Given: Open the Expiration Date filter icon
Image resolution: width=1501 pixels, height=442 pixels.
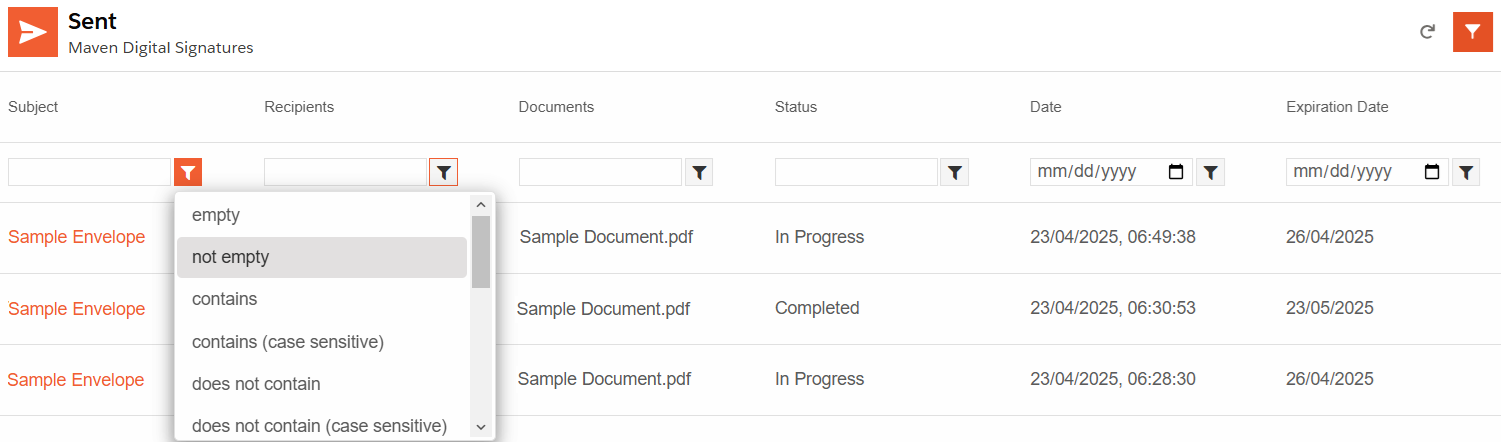Looking at the screenshot, I should pos(1466,172).
